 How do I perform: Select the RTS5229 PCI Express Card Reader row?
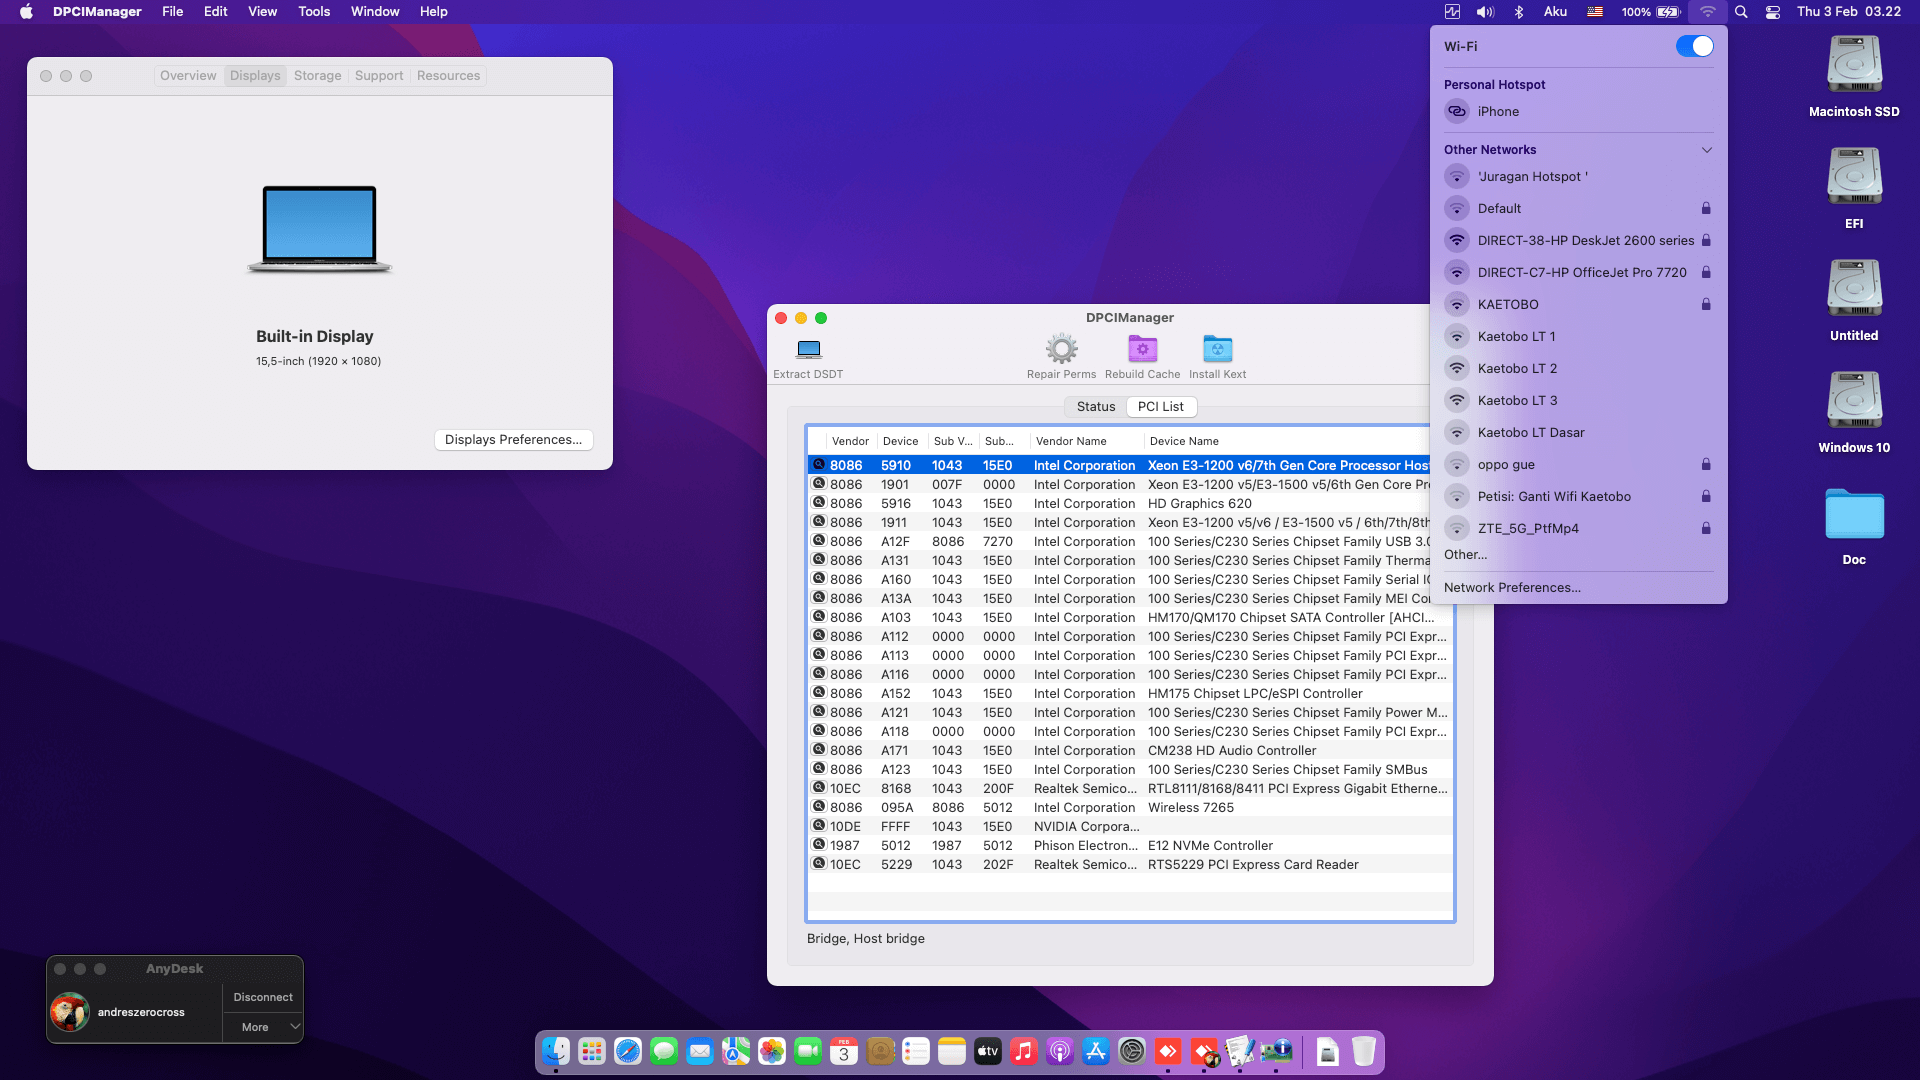click(x=1130, y=865)
